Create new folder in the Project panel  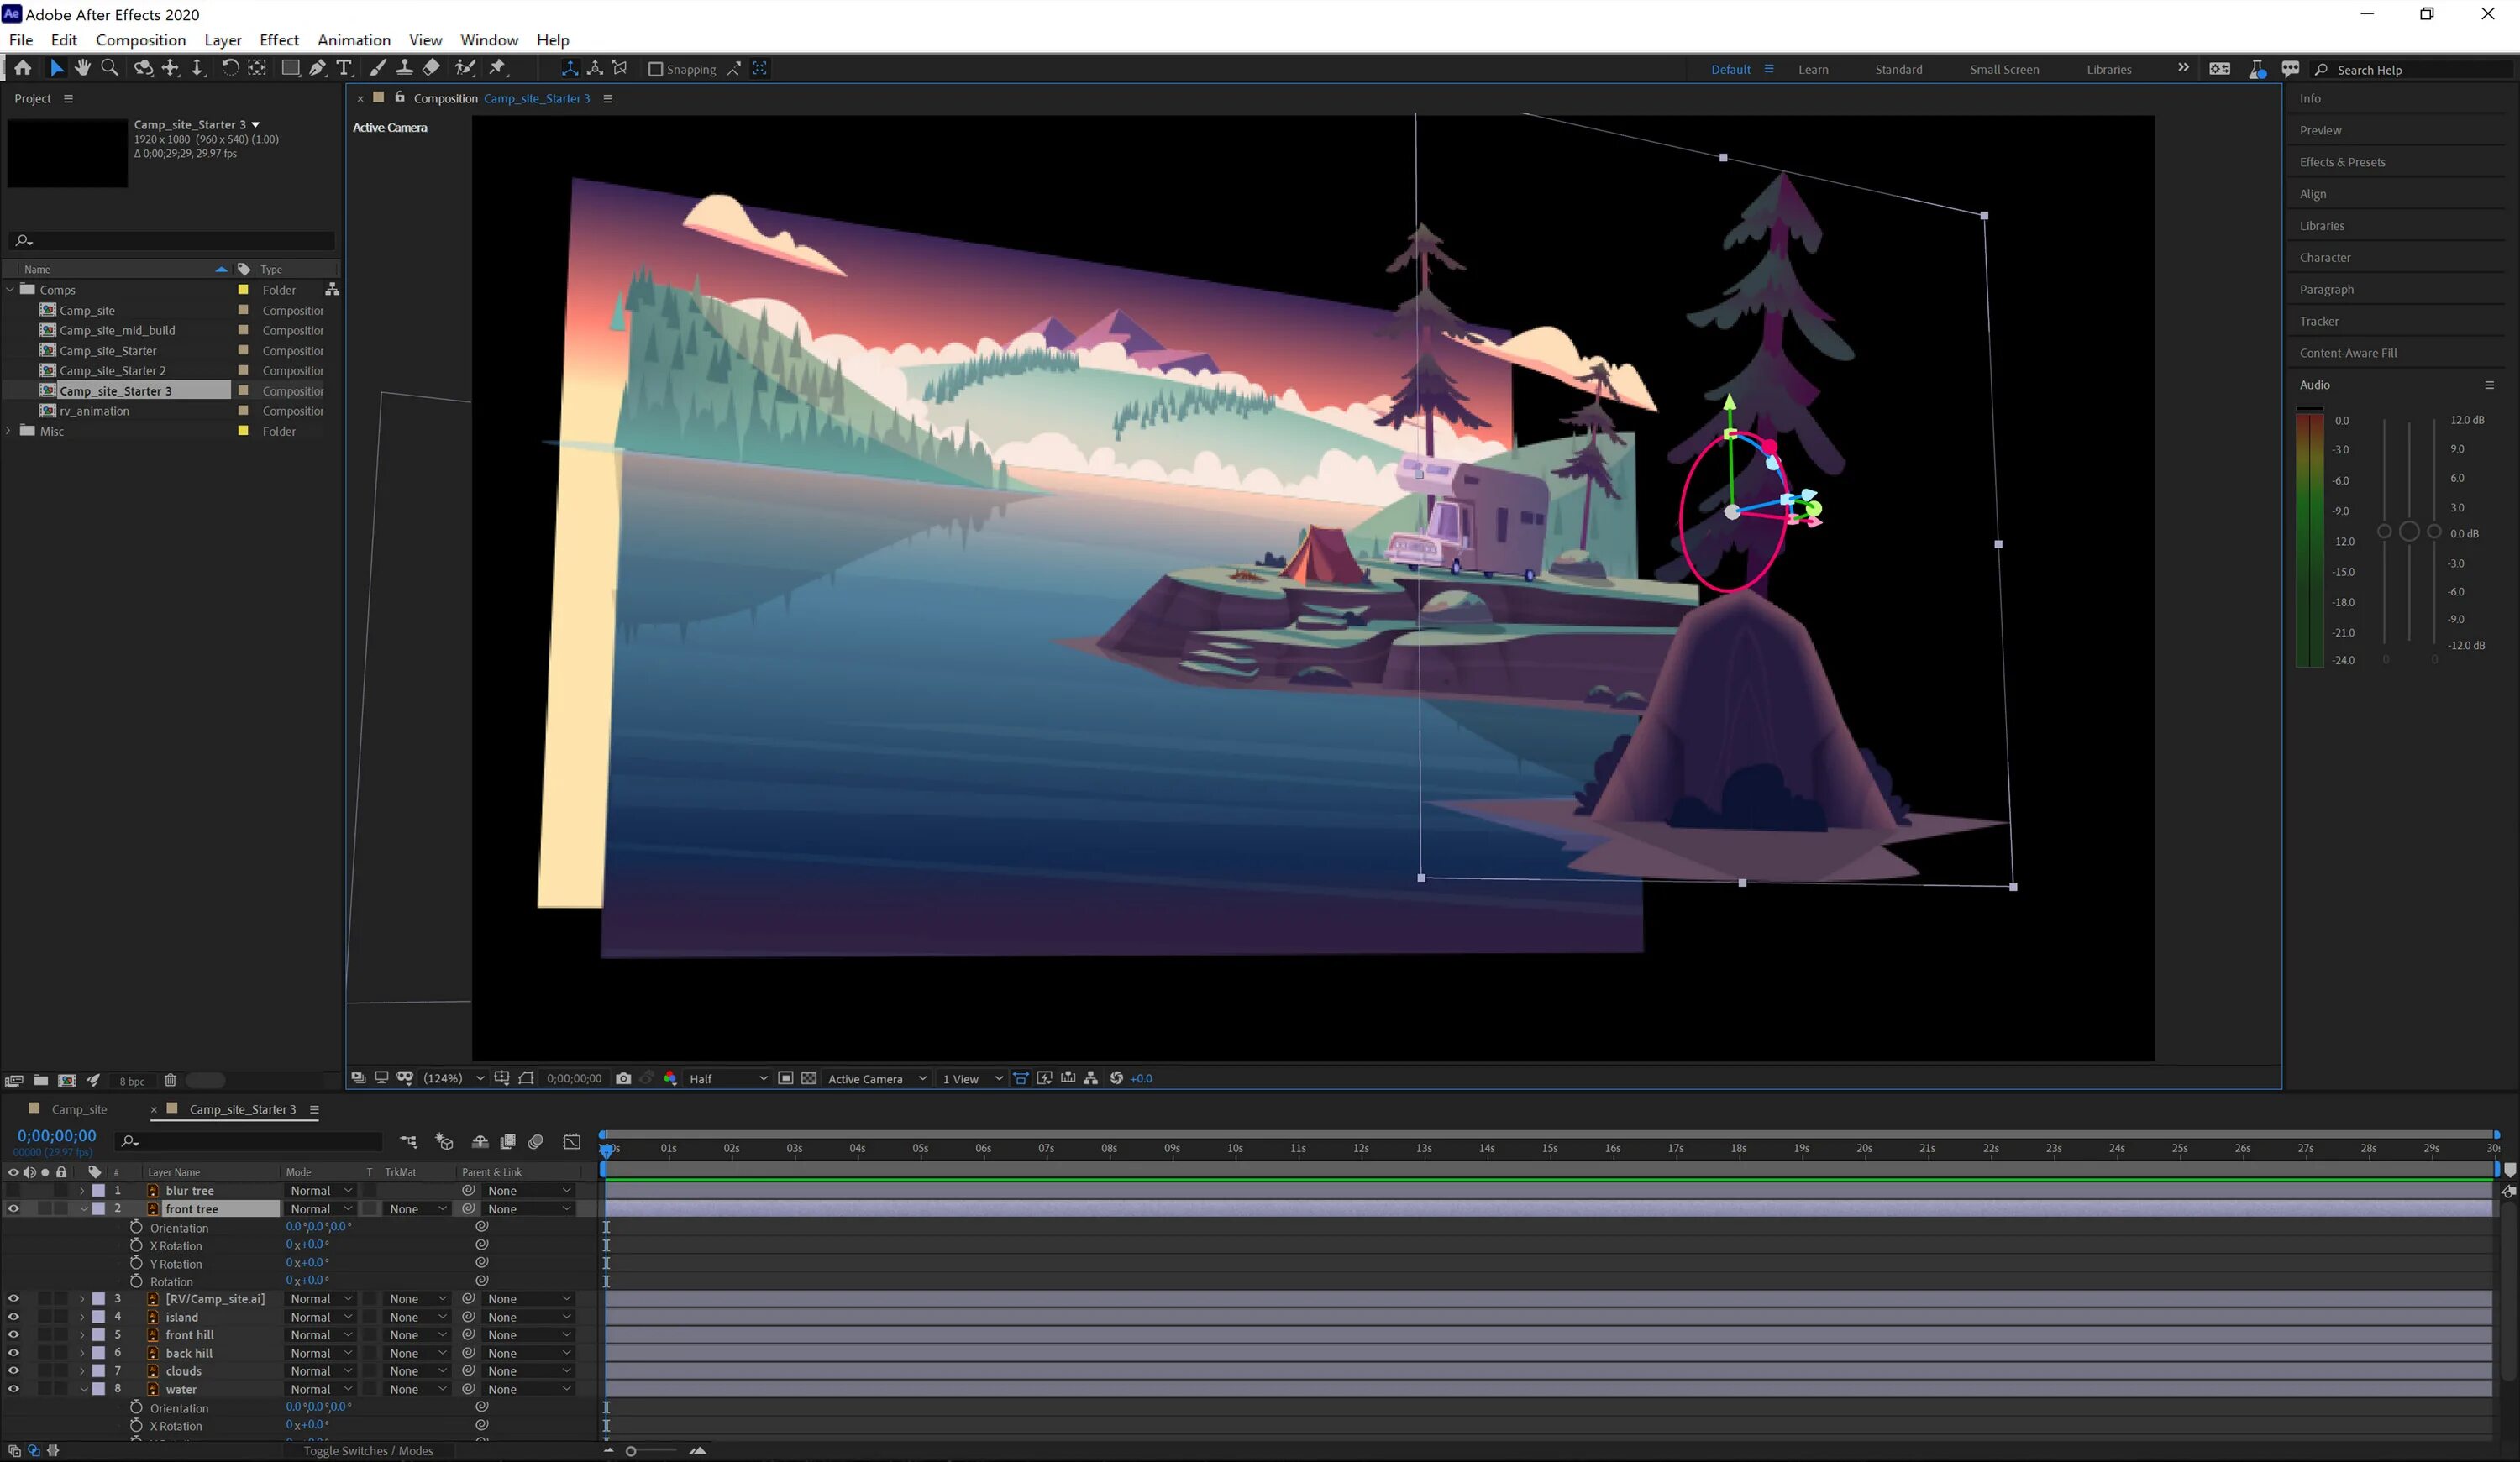pos(41,1080)
